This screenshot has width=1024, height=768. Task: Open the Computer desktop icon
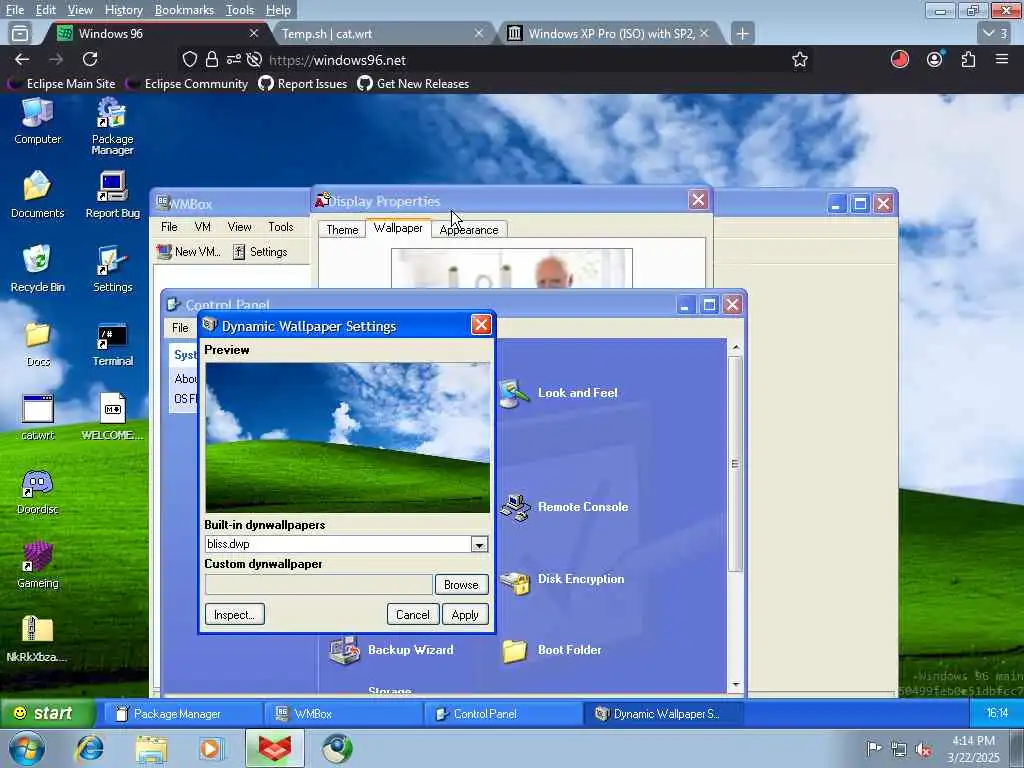coord(37,121)
